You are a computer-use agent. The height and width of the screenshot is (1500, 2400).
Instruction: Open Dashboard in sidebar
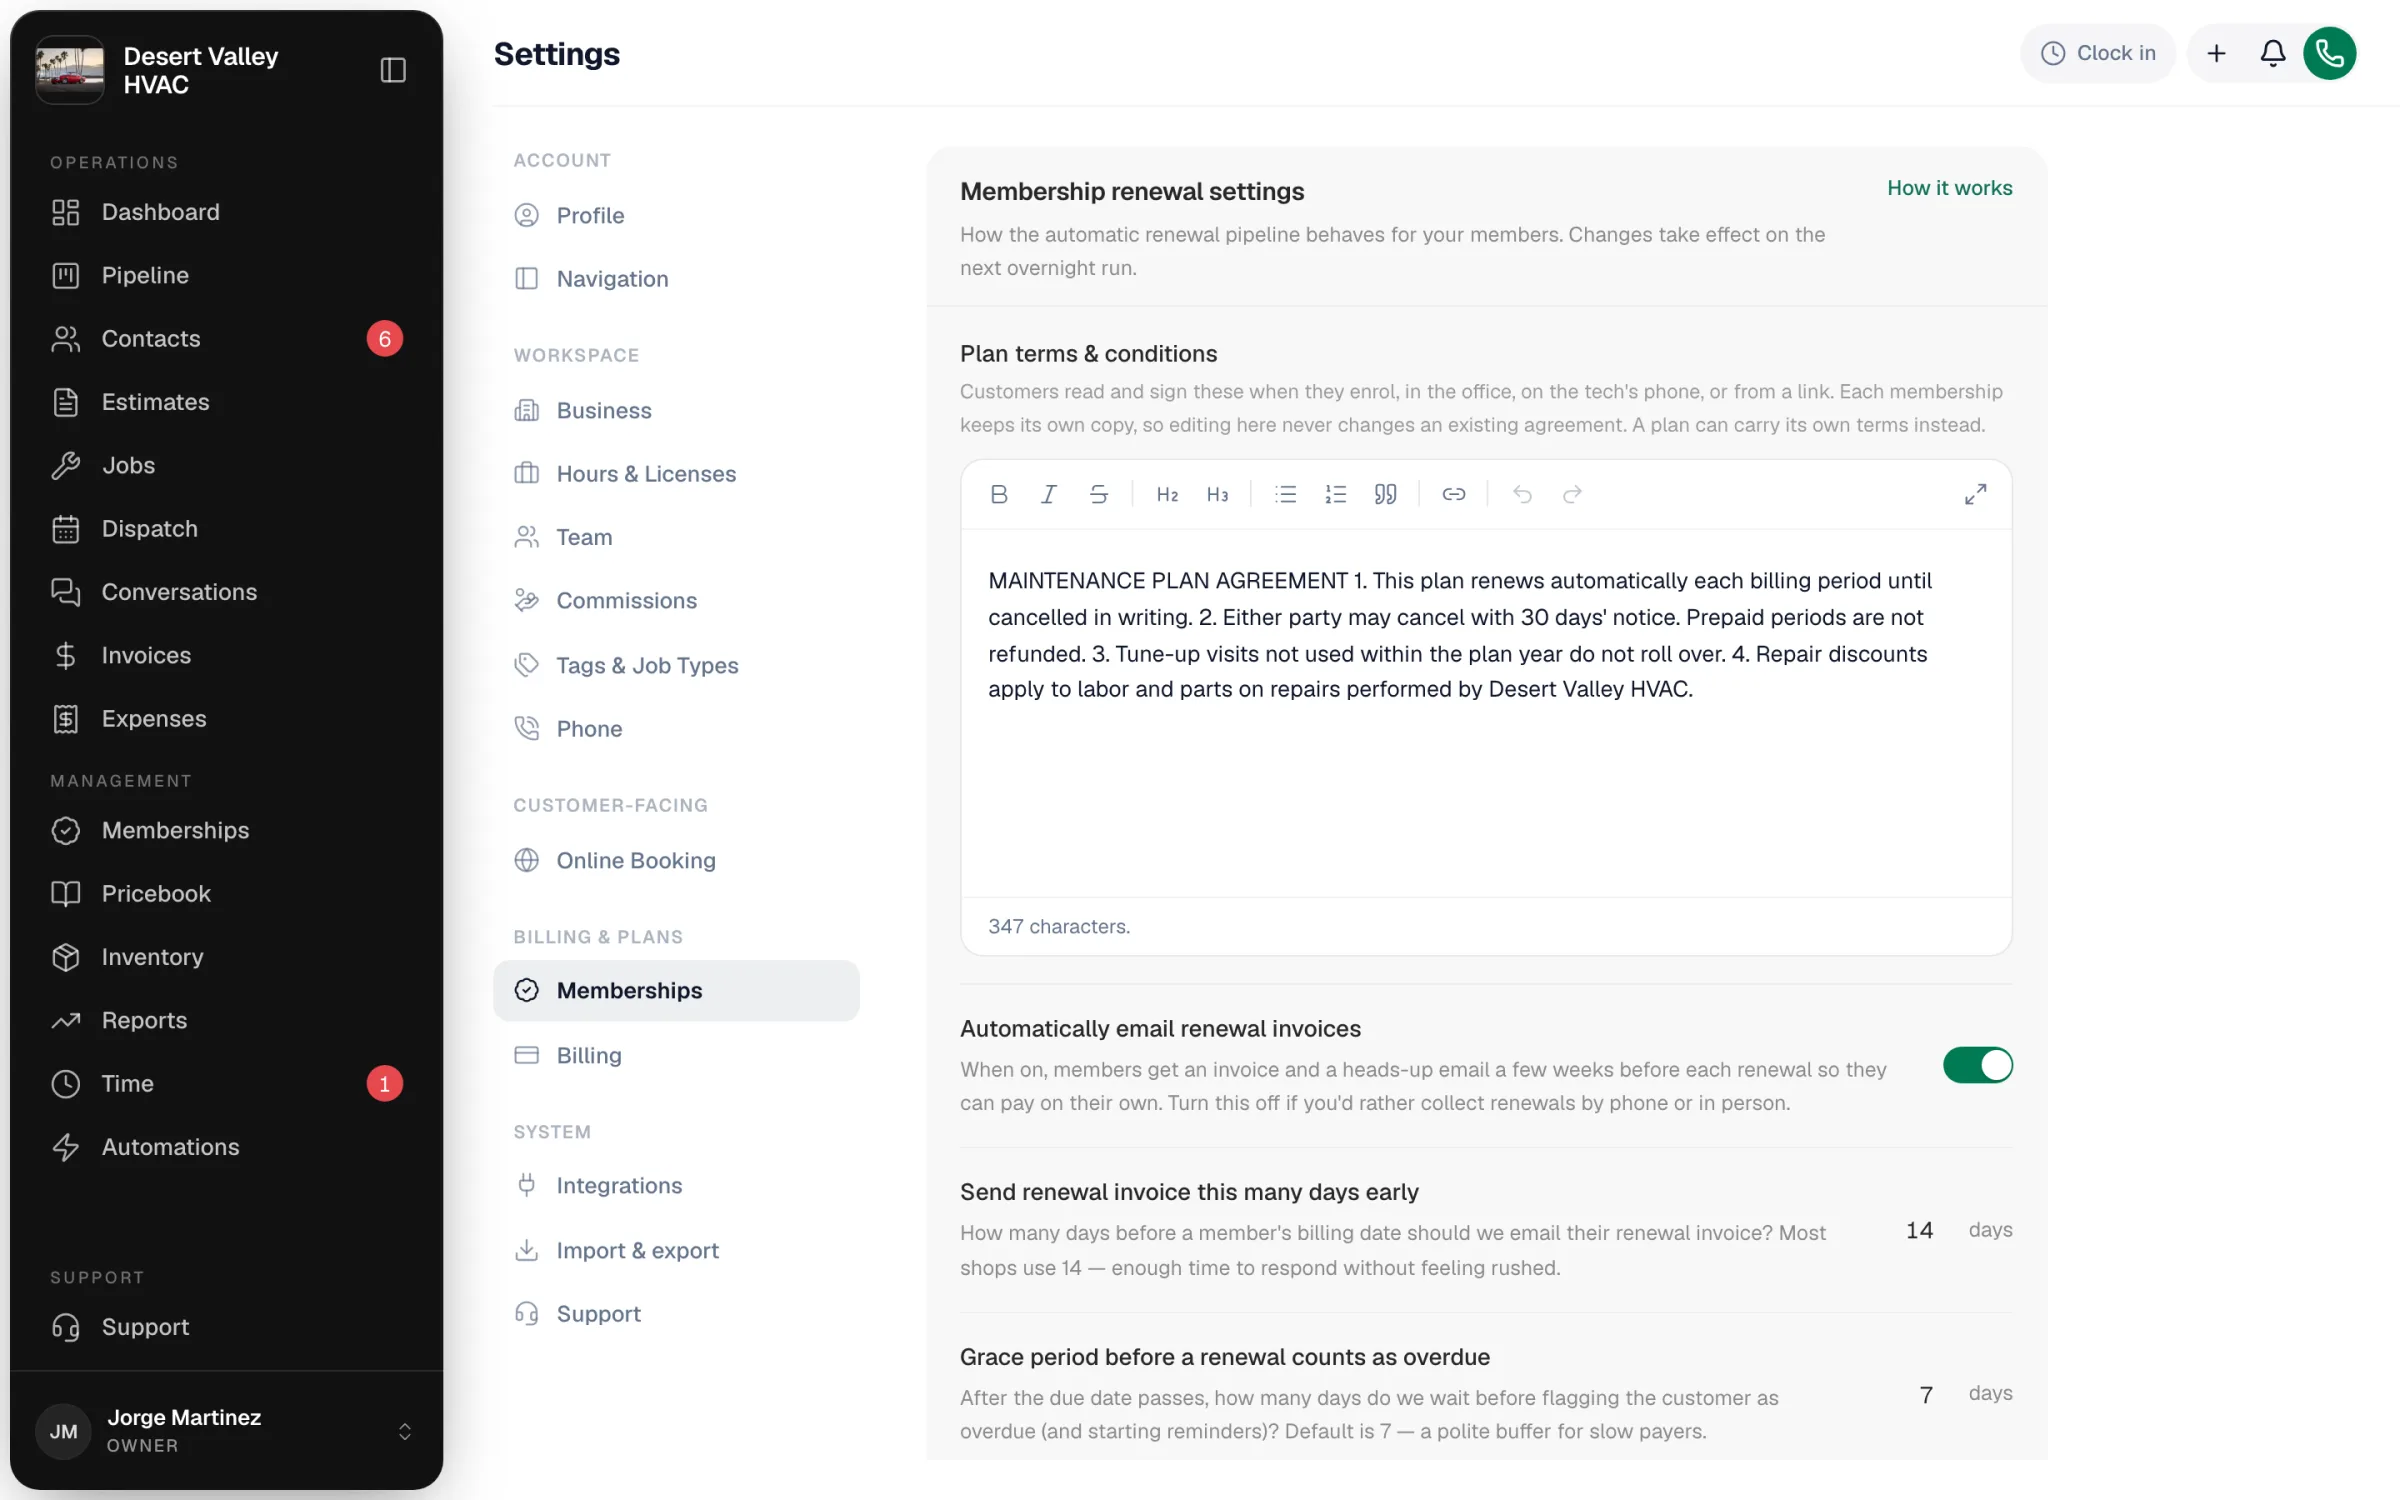pyautogui.click(x=226, y=212)
